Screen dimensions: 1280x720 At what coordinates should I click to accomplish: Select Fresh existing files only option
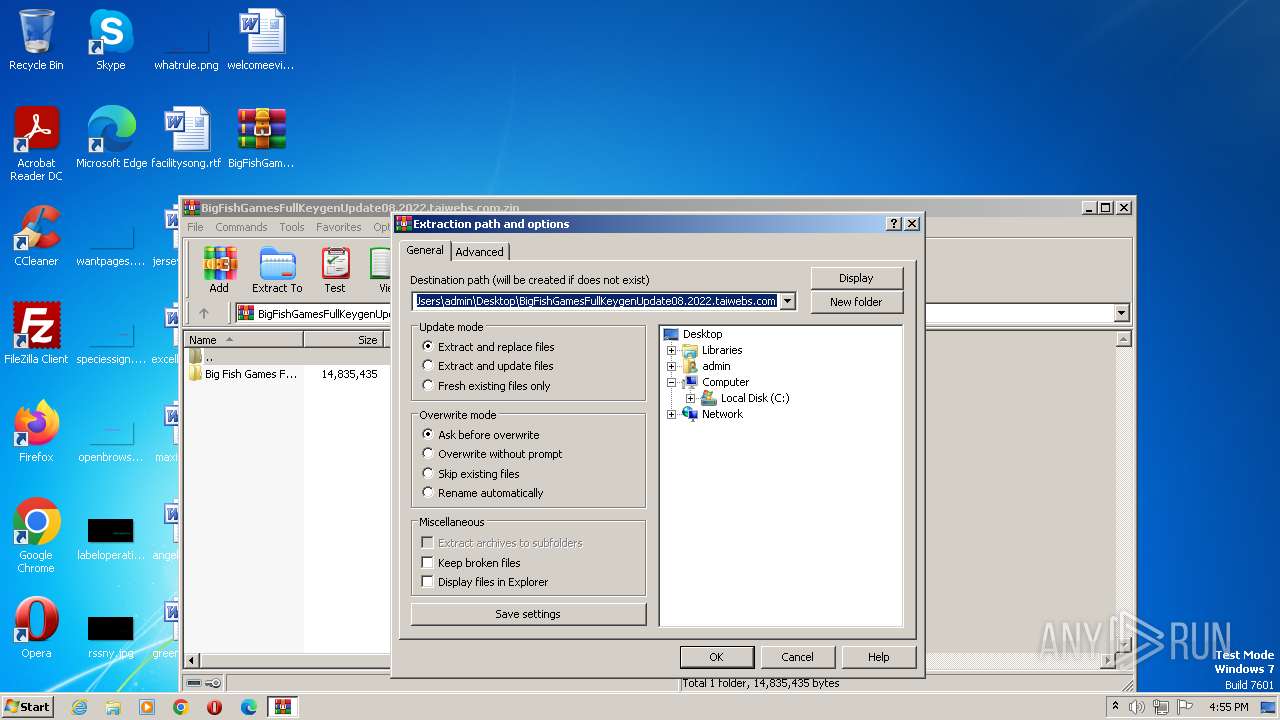[486, 386]
